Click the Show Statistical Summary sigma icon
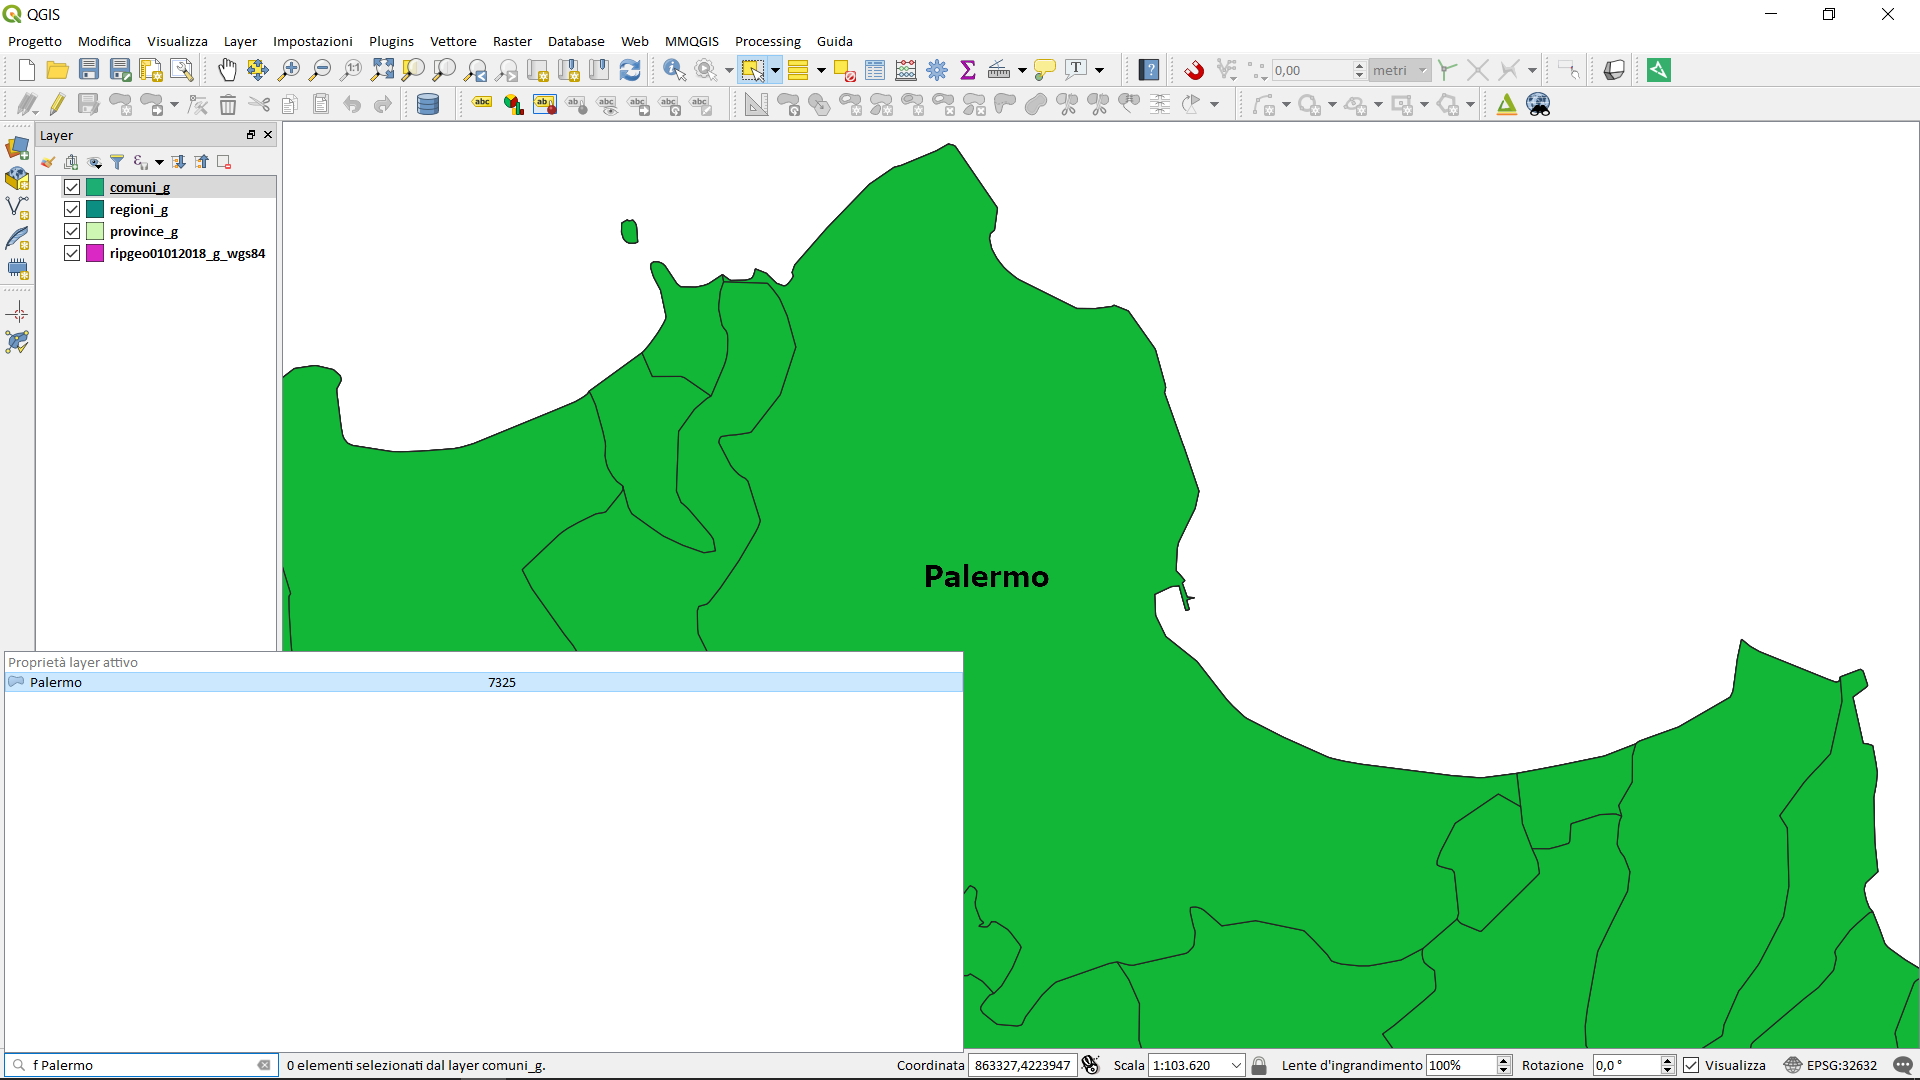The width and height of the screenshot is (1920, 1080). click(x=968, y=70)
